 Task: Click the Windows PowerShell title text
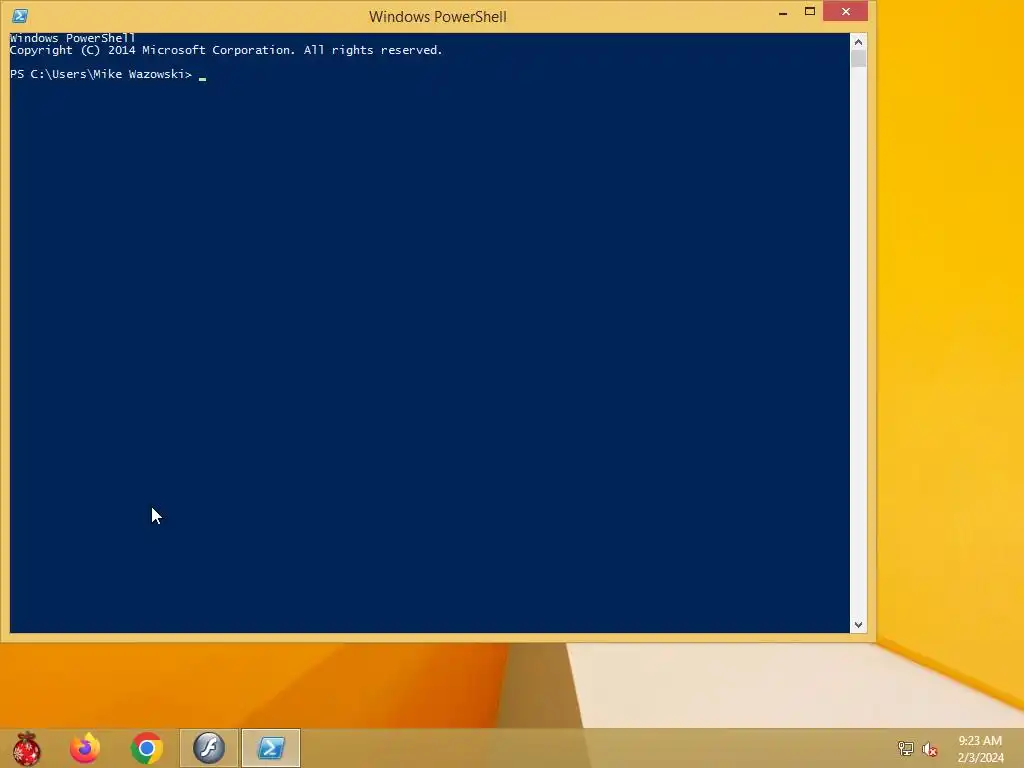tap(438, 16)
